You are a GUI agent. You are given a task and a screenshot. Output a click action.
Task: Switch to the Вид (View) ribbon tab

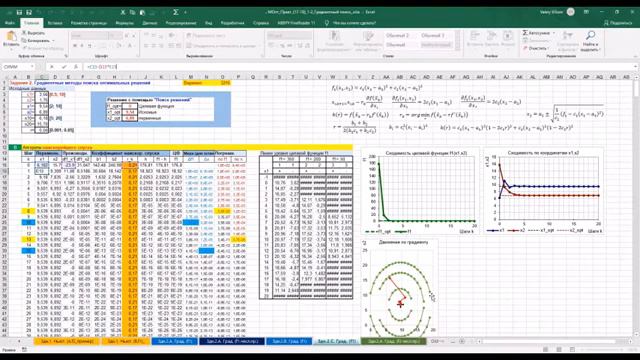(x=209, y=23)
